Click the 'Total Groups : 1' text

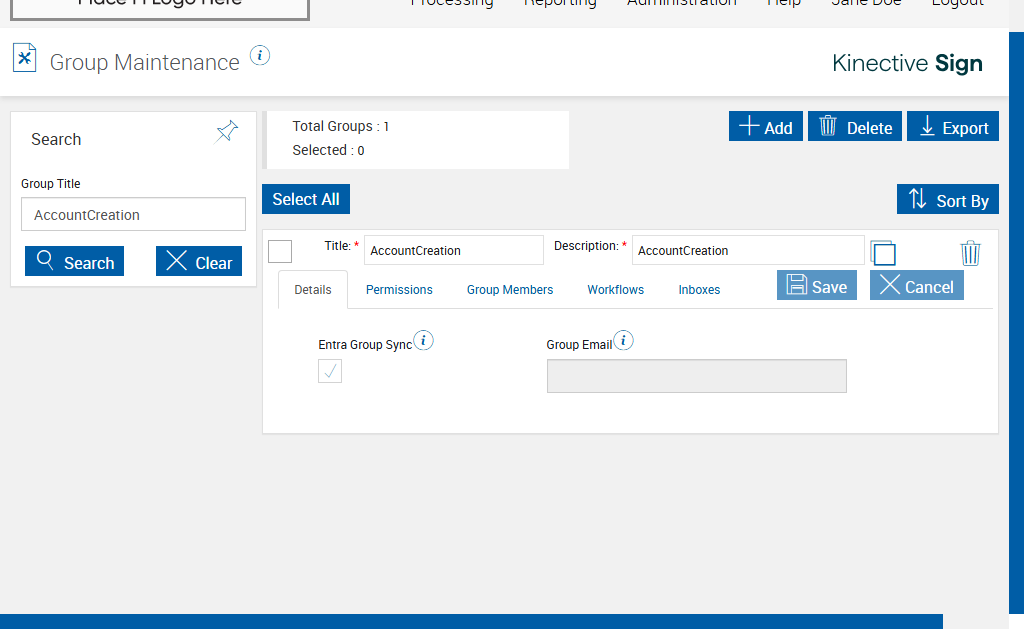pos(340,126)
